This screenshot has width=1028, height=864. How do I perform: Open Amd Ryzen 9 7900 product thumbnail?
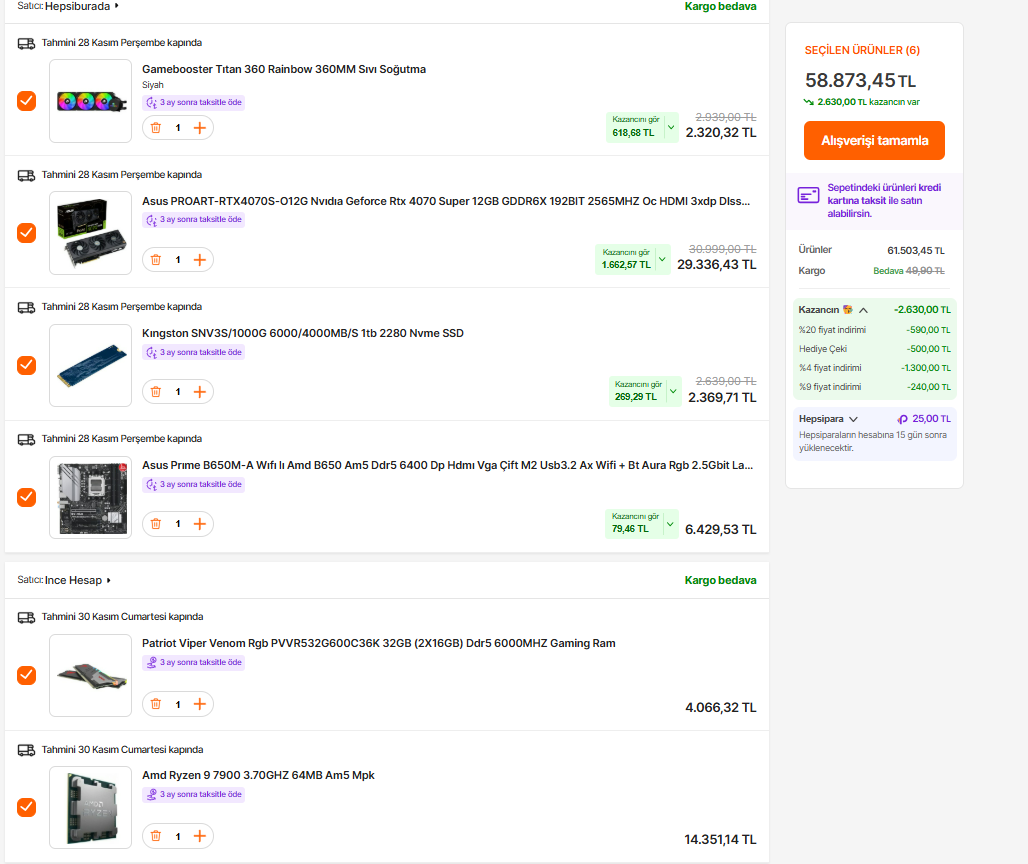click(x=90, y=807)
